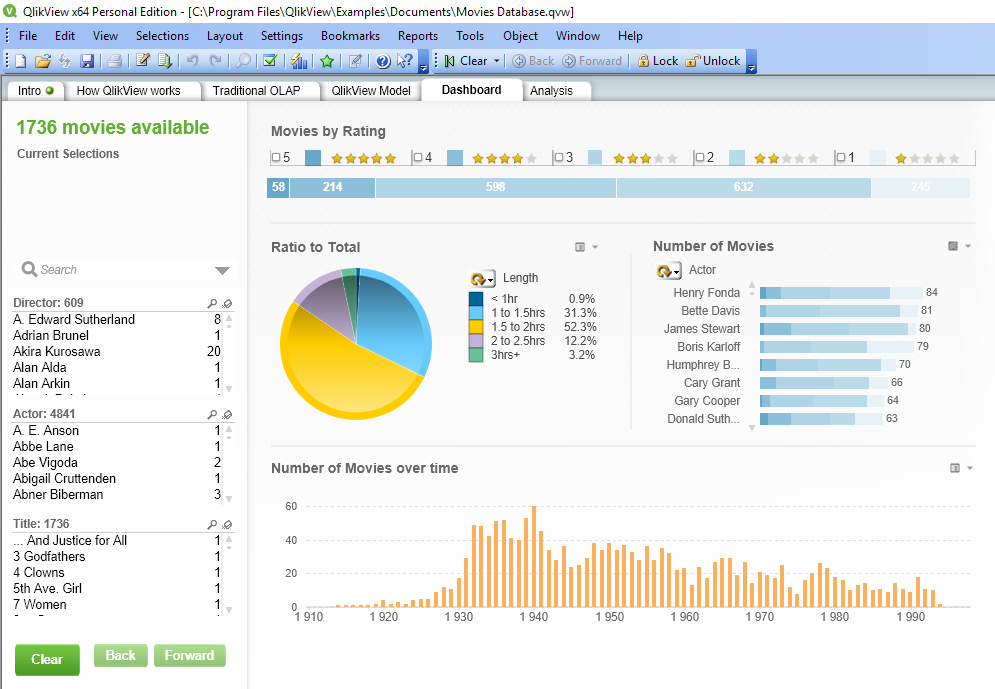Open the Tools menu

(x=470, y=36)
